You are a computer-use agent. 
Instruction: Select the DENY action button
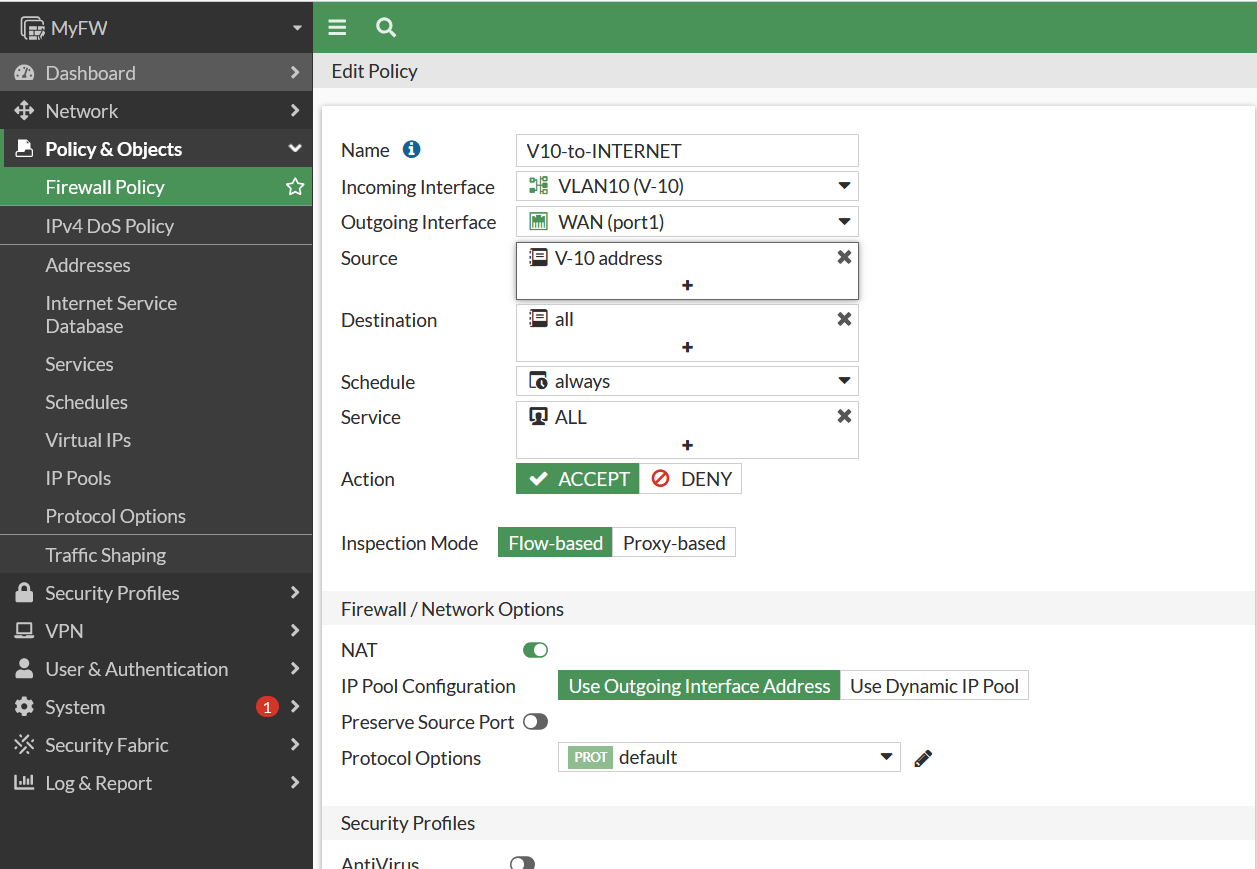click(691, 479)
